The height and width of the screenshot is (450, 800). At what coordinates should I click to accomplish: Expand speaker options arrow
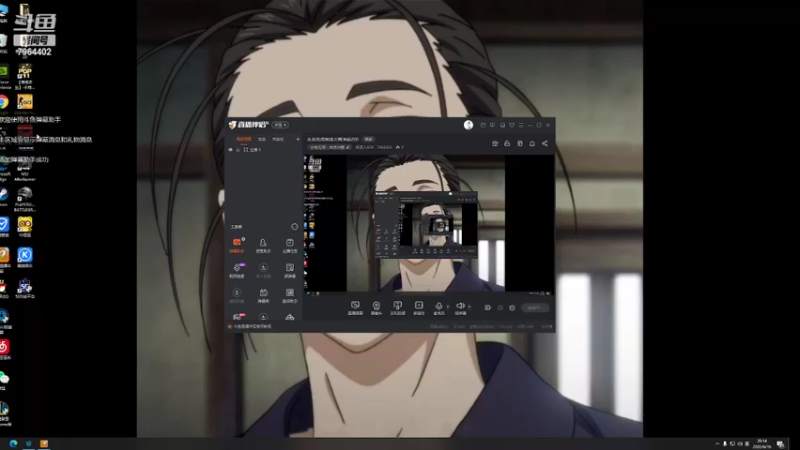(469, 307)
